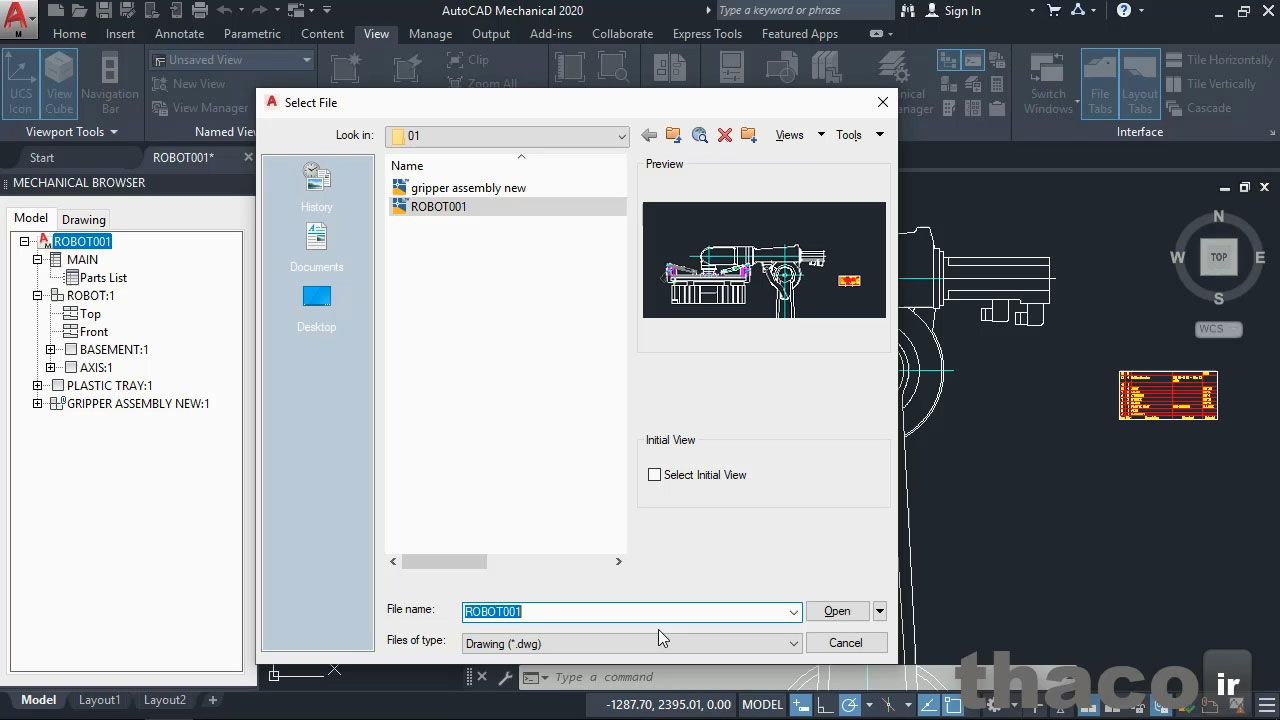Click the TOP face of the ViewCube
This screenshot has width=1280, height=720.
pyautogui.click(x=1218, y=257)
